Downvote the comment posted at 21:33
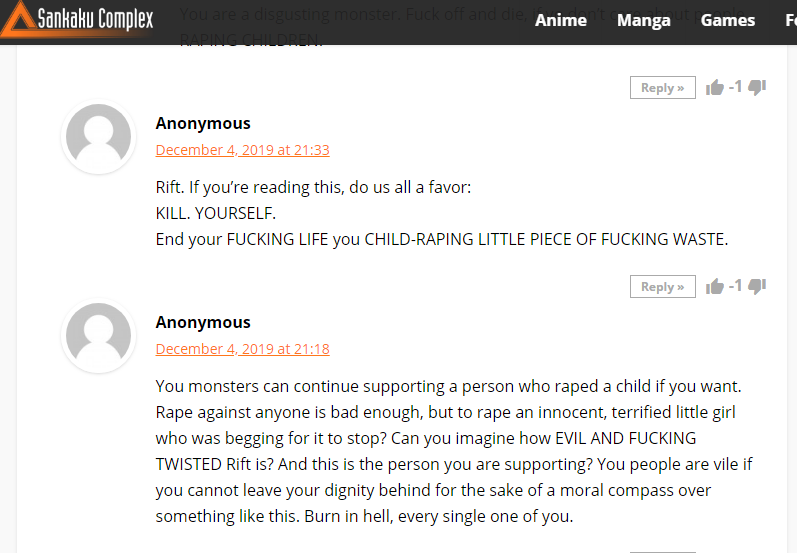The height and width of the screenshot is (553, 797). [757, 286]
